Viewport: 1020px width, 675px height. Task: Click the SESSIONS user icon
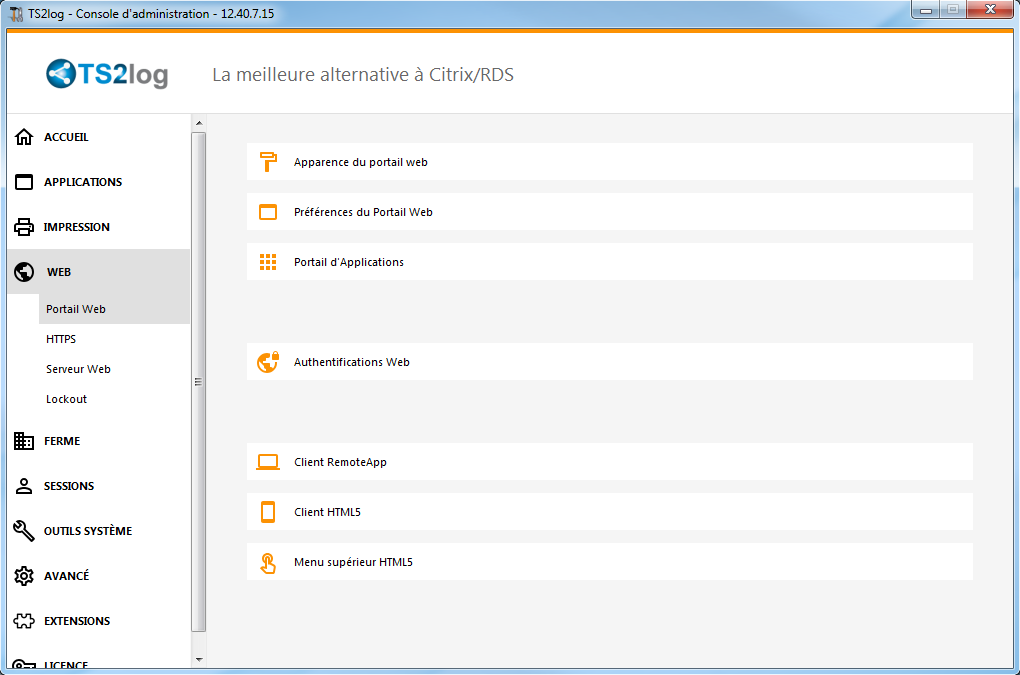pos(24,486)
